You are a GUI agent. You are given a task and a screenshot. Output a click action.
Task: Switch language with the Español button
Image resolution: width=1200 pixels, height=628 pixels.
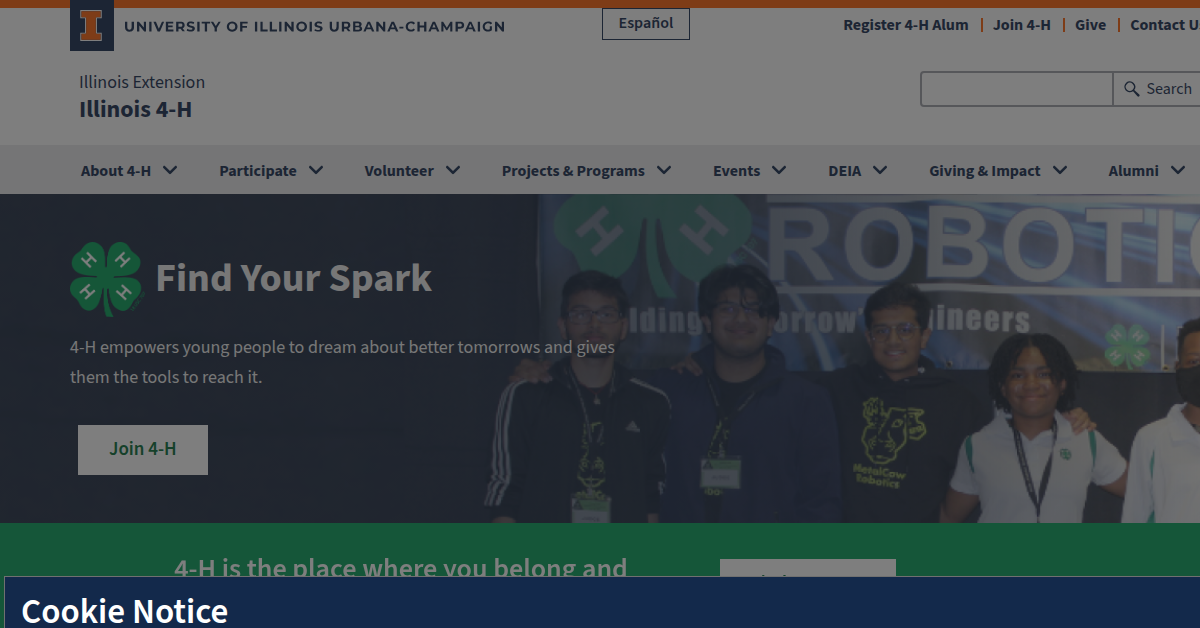pos(646,24)
